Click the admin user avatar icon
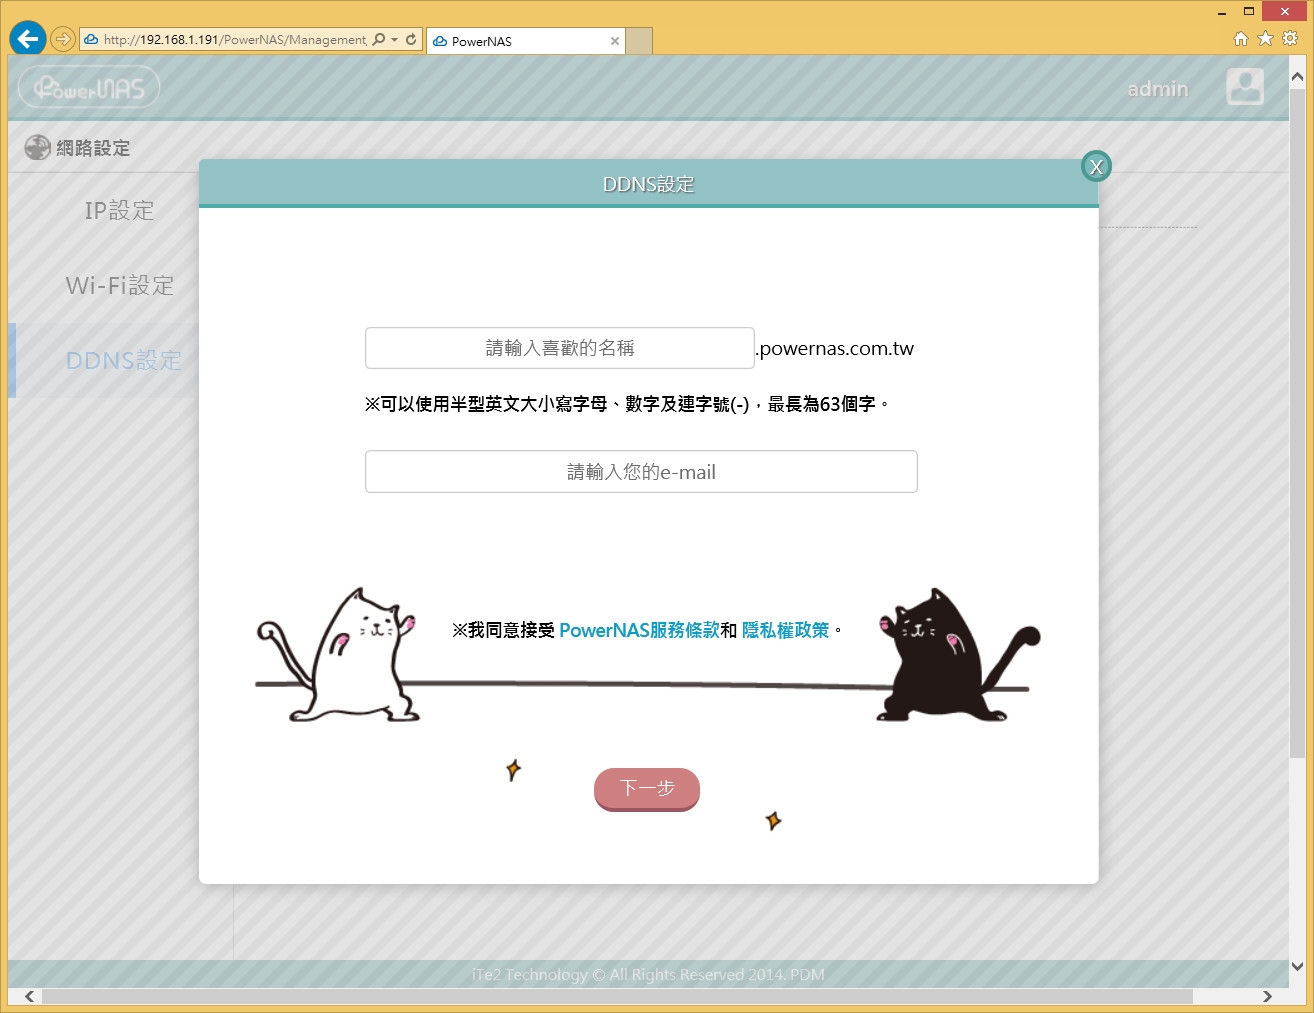Image resolution: width=1314 pixels, height=1013 pixels. click(1245, 87)
